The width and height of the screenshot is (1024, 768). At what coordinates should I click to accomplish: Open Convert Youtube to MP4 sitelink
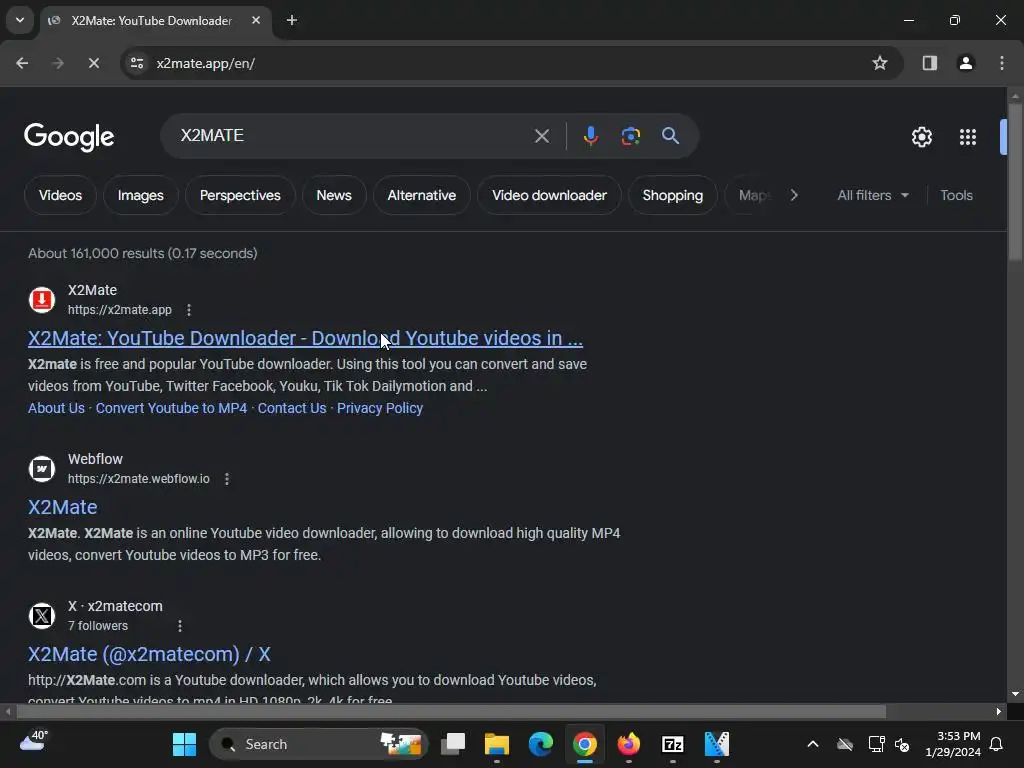171,408
